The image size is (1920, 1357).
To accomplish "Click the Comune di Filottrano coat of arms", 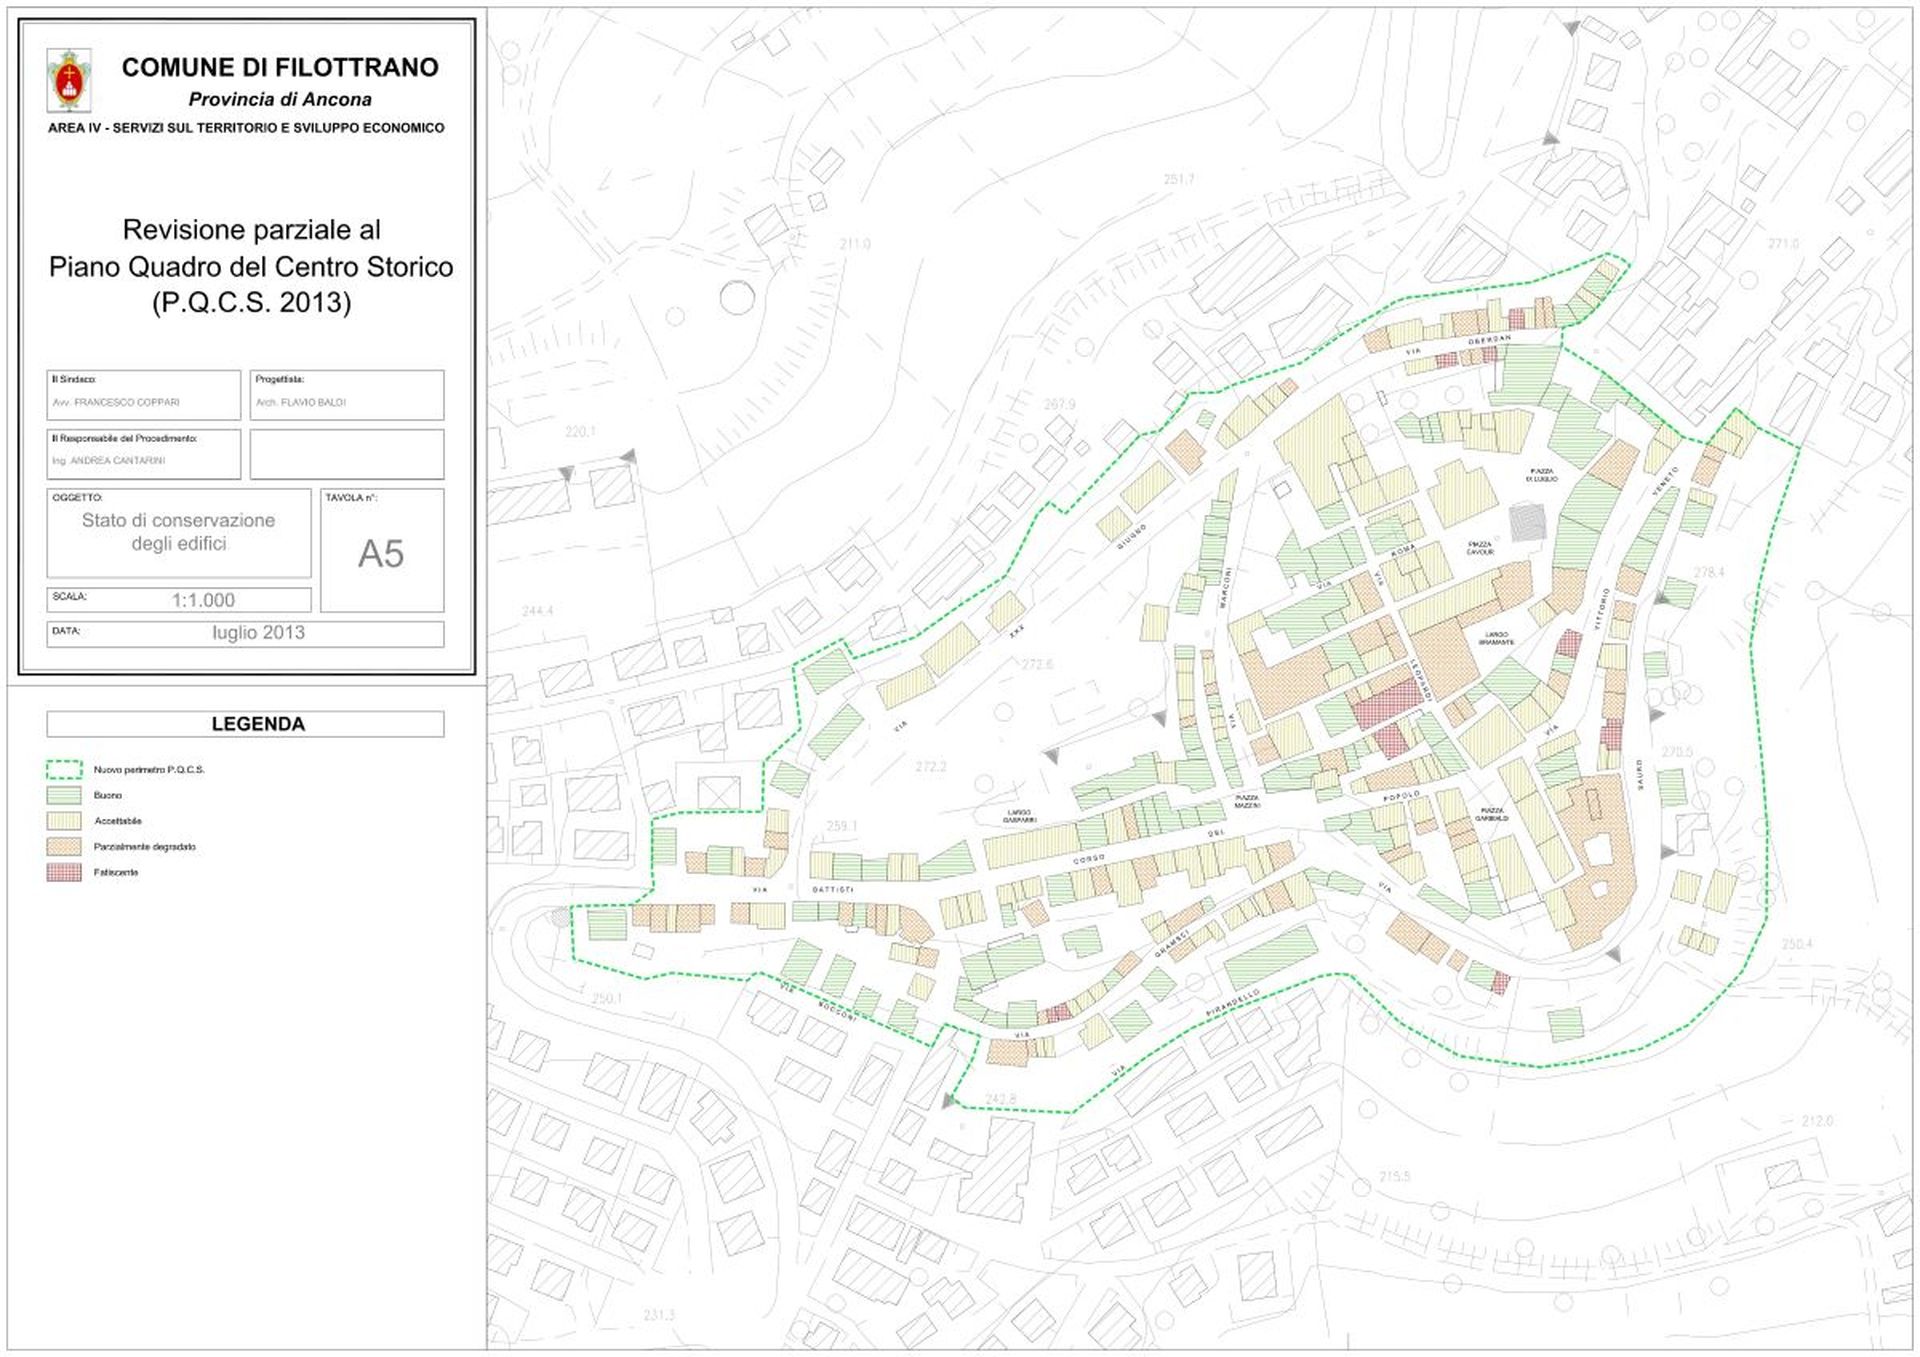I will pos(69,80).
